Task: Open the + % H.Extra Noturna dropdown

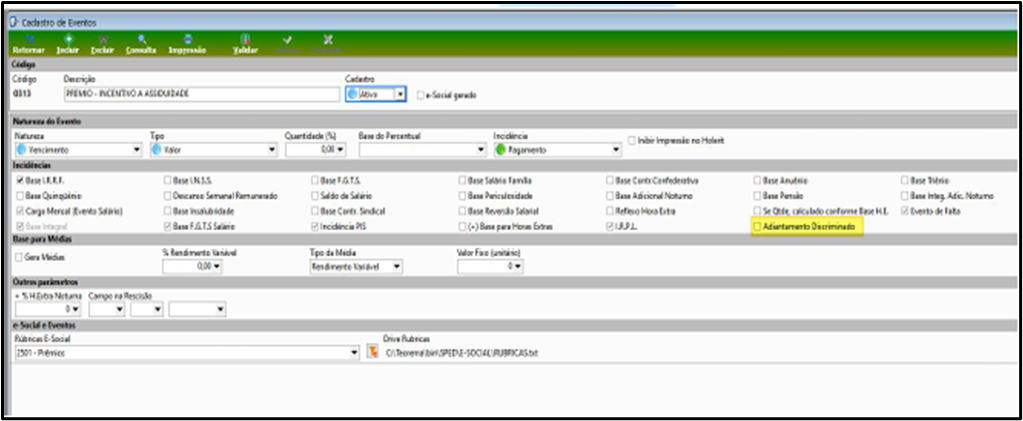Action: (x=76, y=309)
